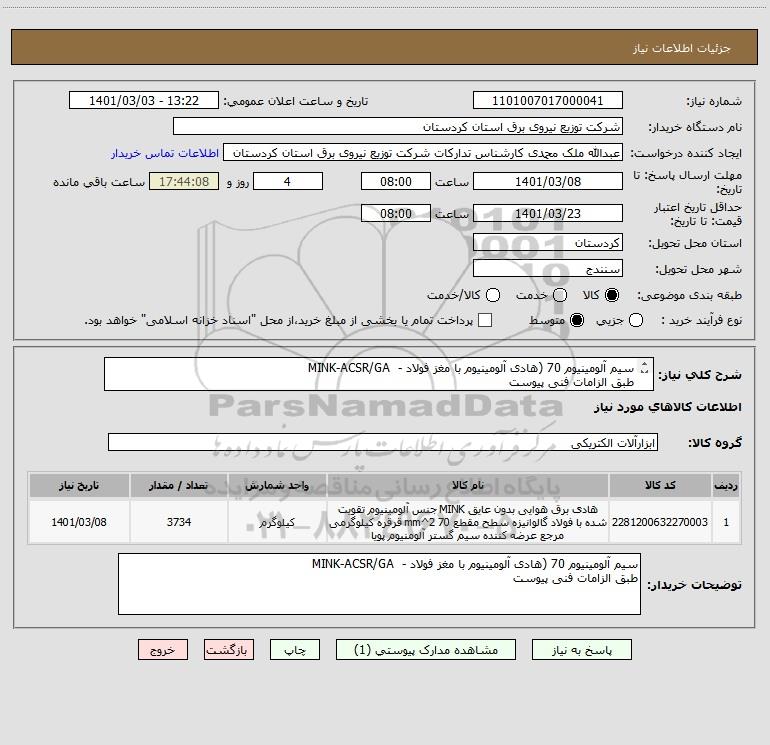Toggle the اسناد خزانه اسلامی payment checkbox
Image resolution: width=770 pixels, height=745 pixels.
(485, 320)
